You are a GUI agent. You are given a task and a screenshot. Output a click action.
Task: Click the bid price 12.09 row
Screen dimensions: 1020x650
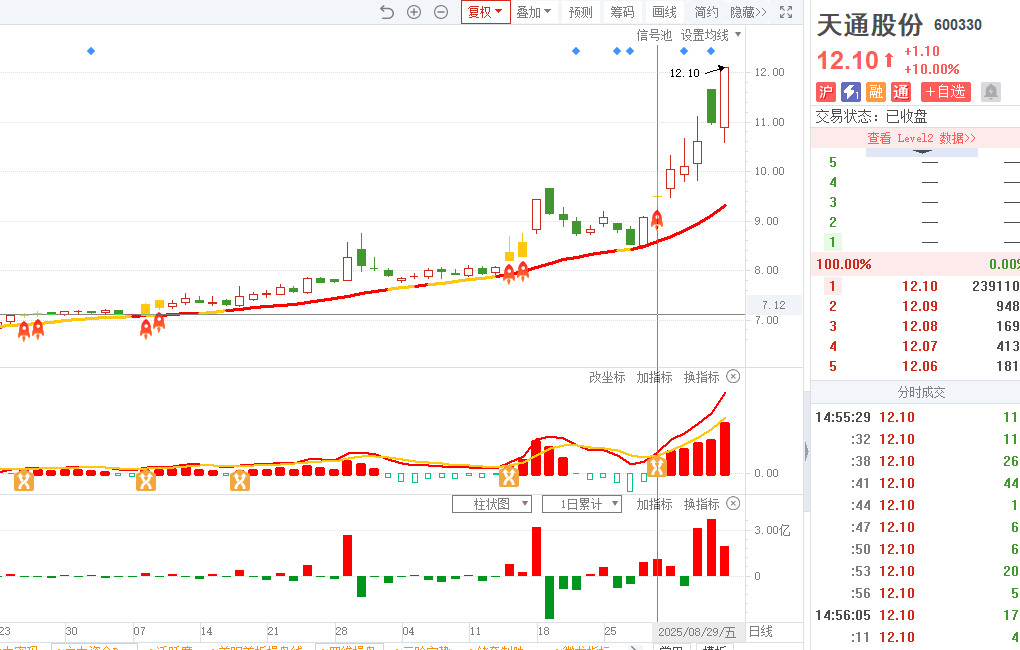915,306
